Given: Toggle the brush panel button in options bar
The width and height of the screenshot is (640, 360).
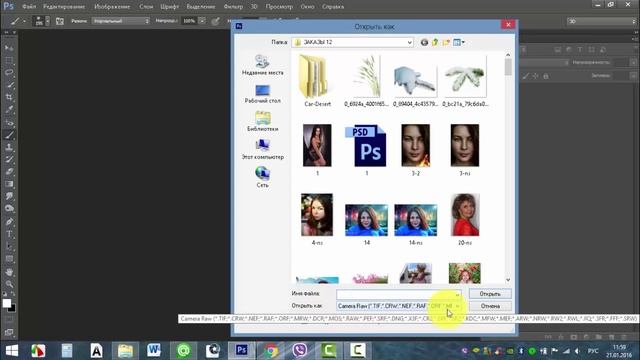Looking at the screenshot, I should (x=60, y=21).
